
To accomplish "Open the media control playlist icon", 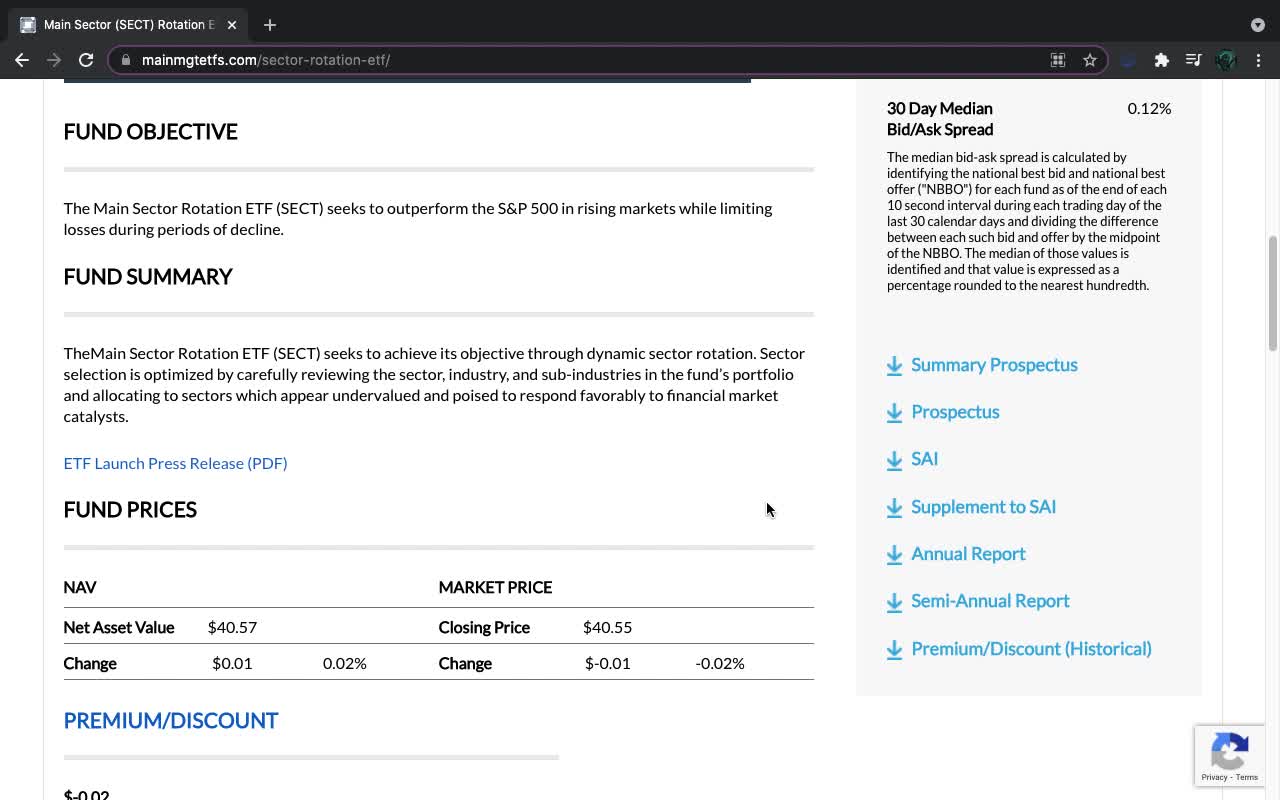I will point(1193,60).
